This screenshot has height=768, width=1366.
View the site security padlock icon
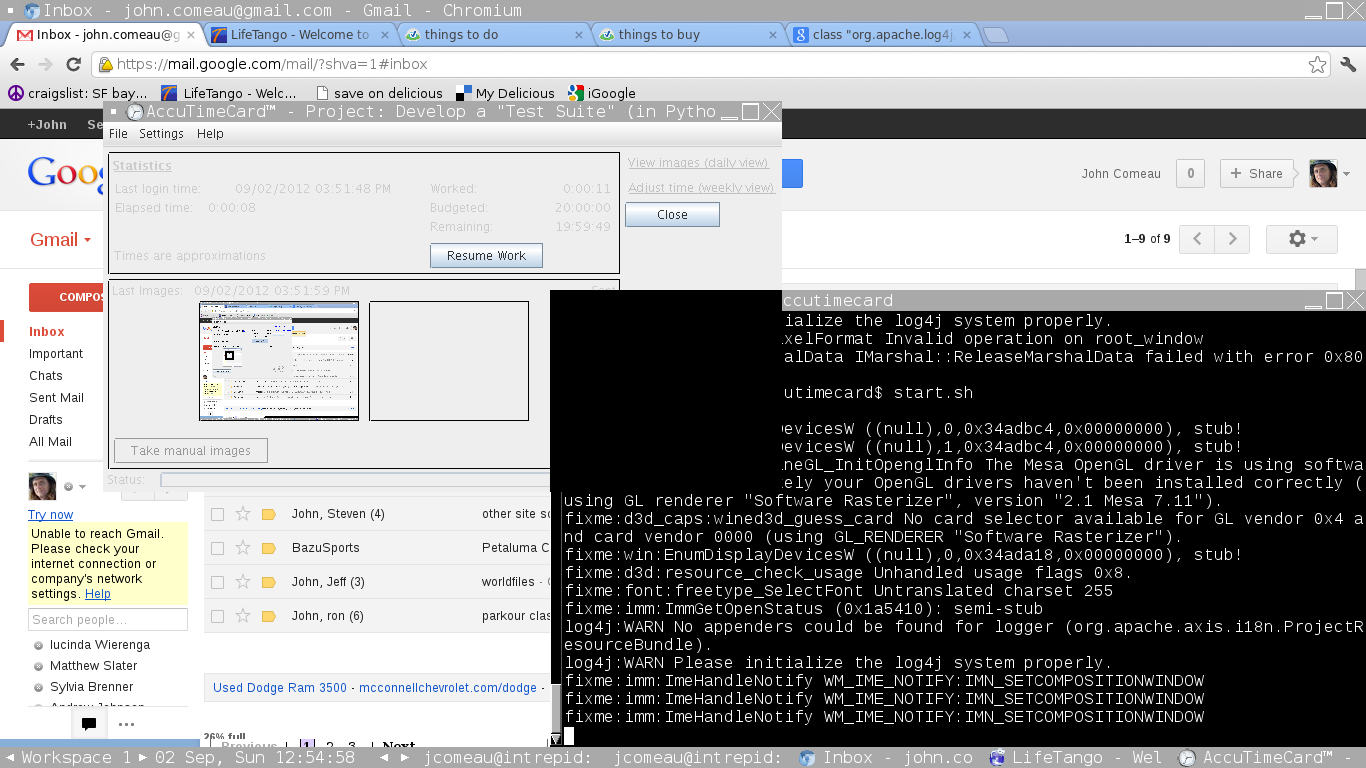pos(104,64)
